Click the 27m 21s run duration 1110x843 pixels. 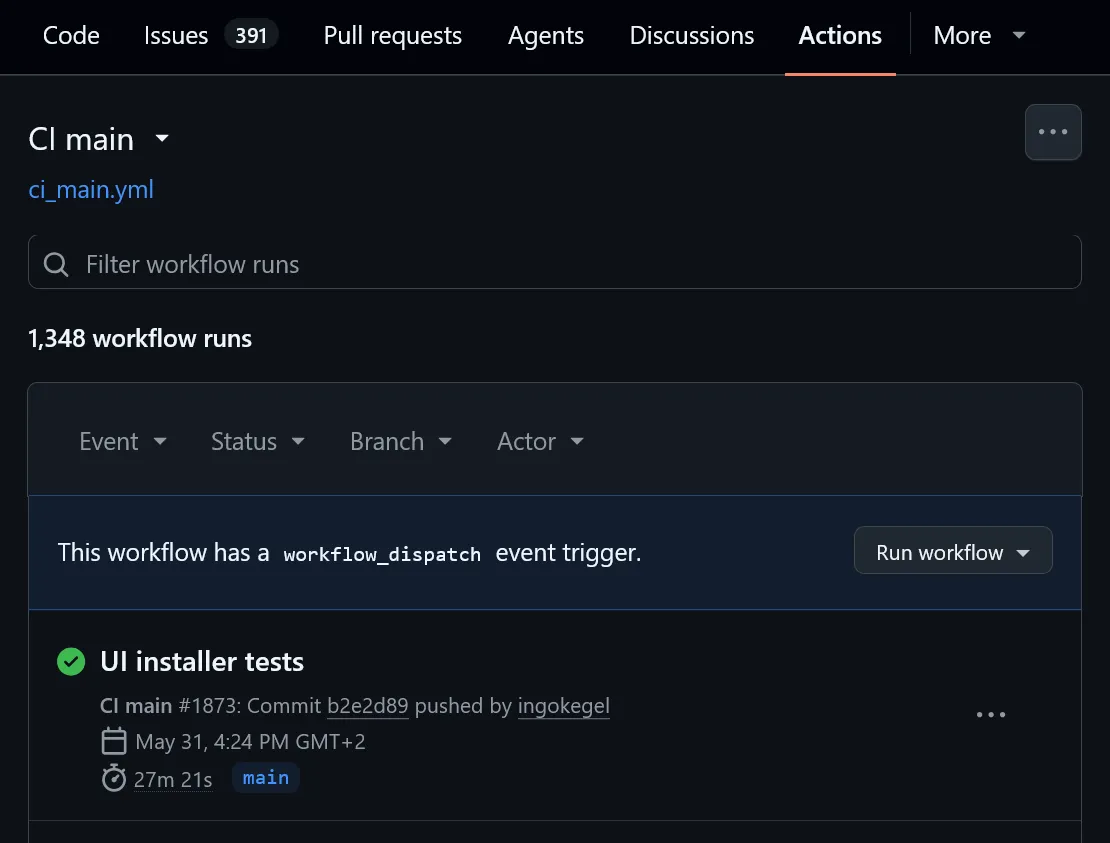(173, 779)
